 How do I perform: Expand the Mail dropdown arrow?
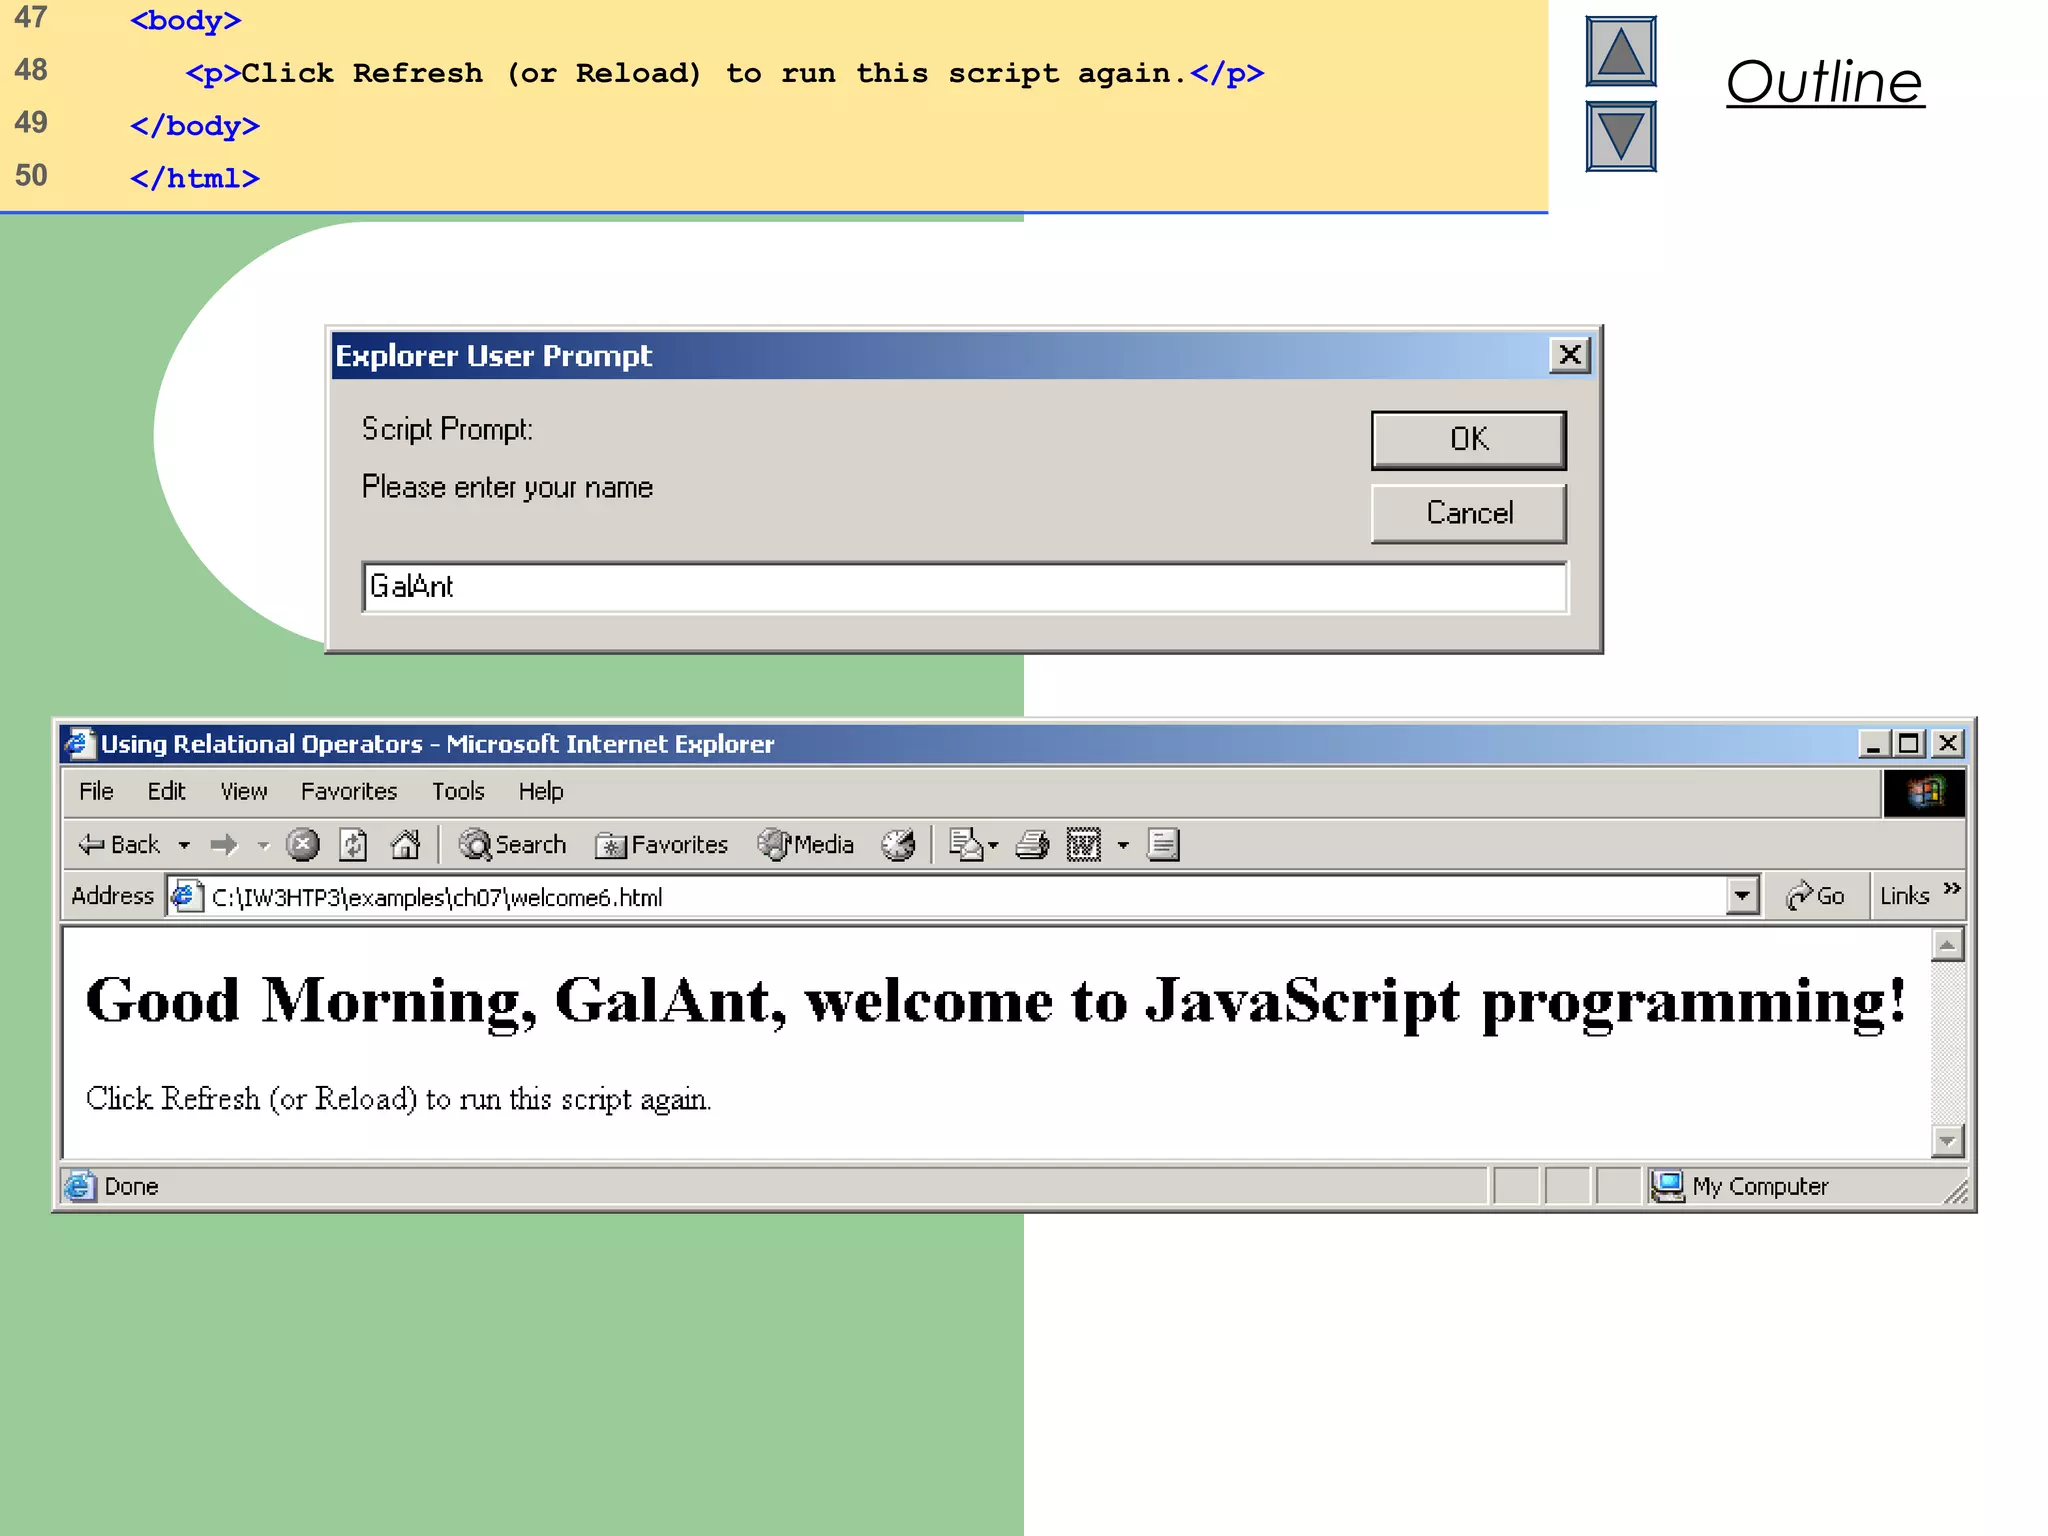993,846
